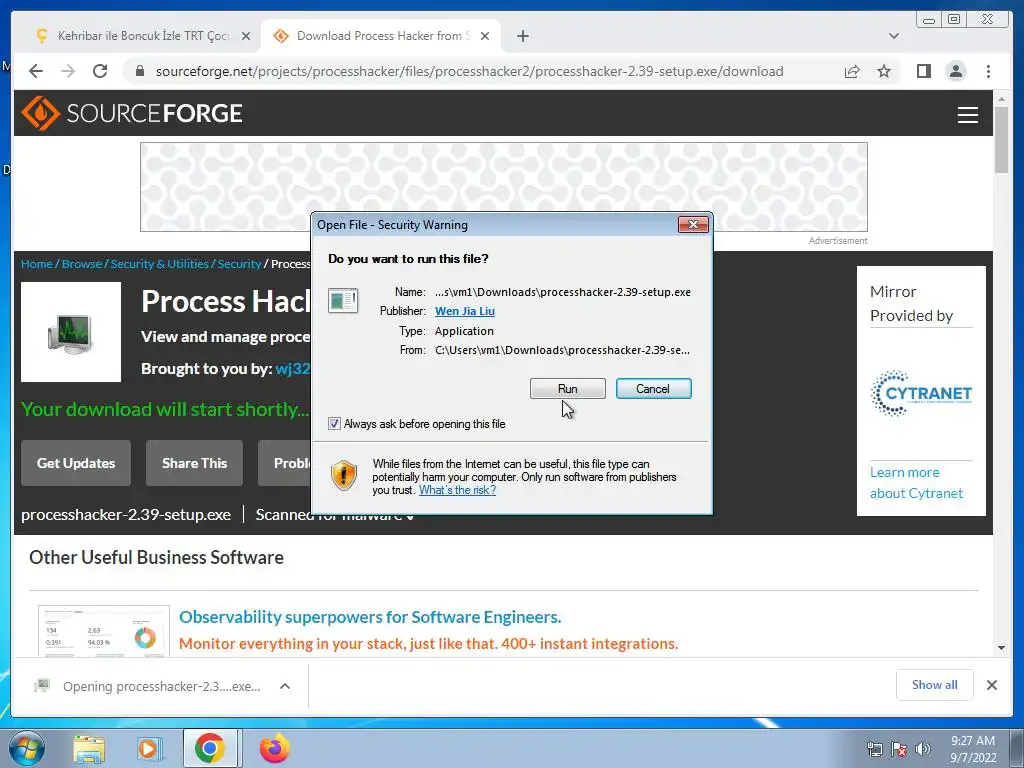
Task: Open the Wen Jia Liu publisher link
Action: [x=465, y=311]
